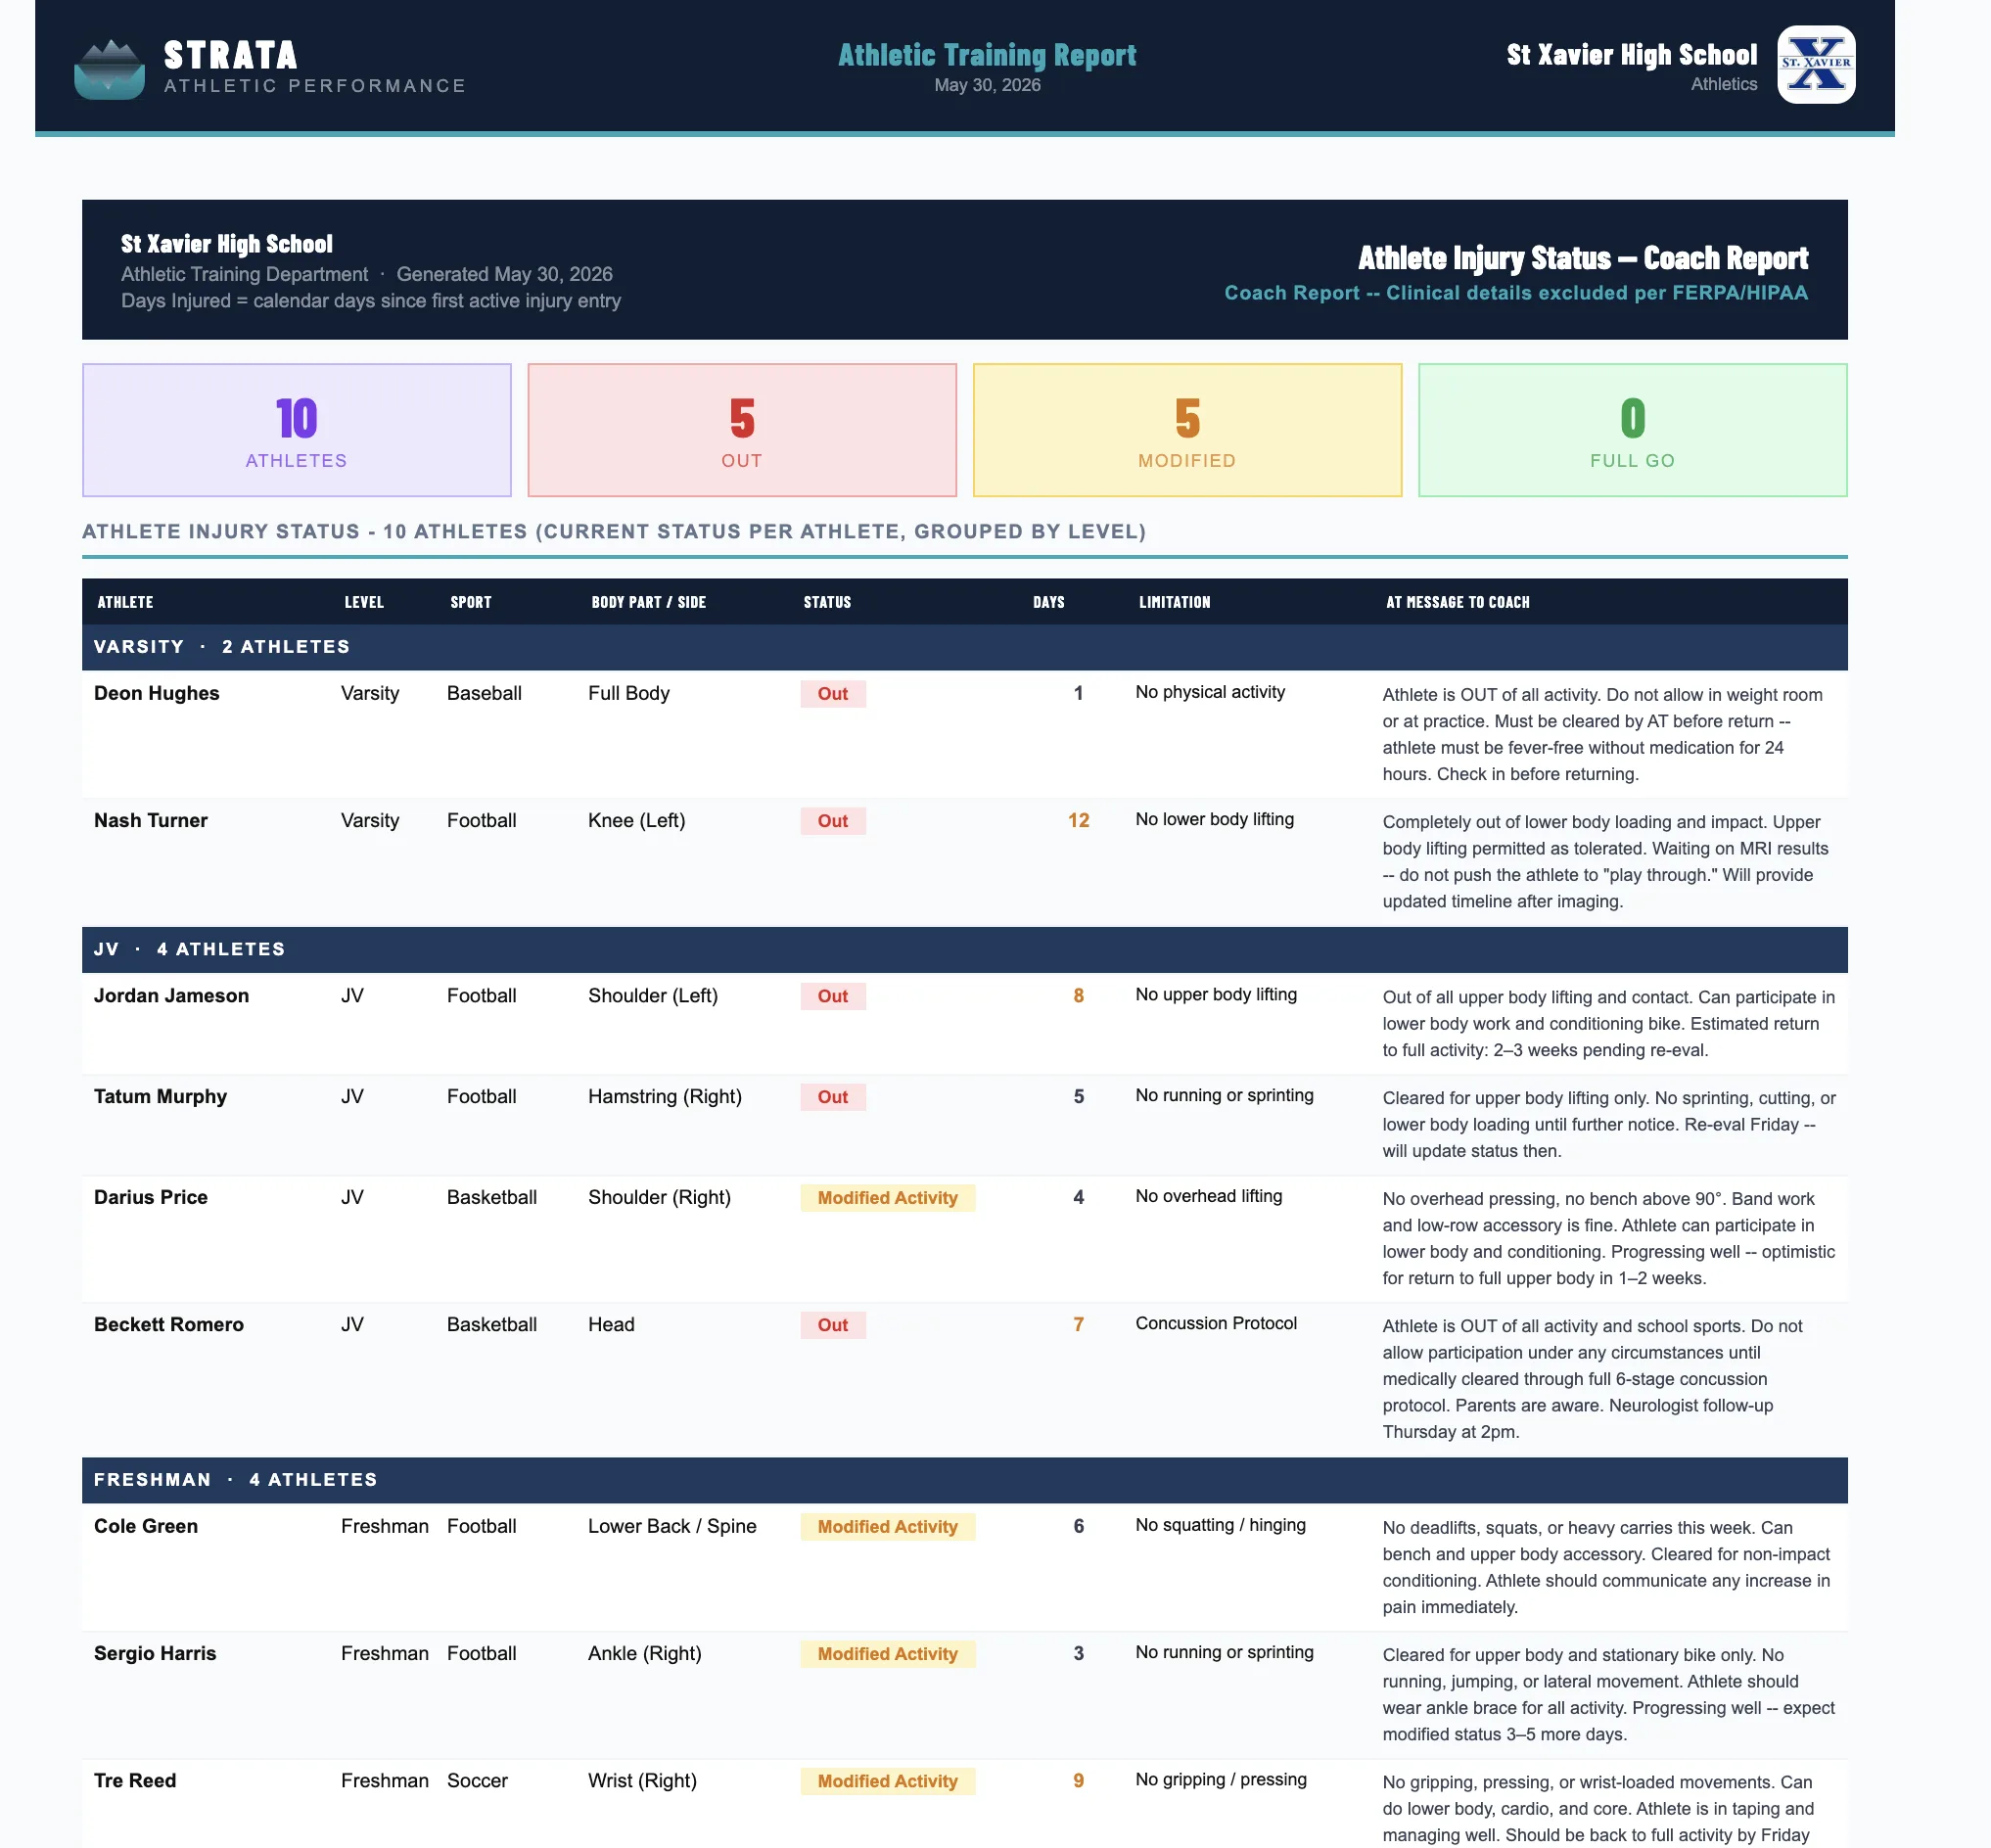The height and width of the screenshot is (1848, 1991).
Task: Click Sergio Harris's Modified Activity badge
Action: click(x=888, y=1654)
